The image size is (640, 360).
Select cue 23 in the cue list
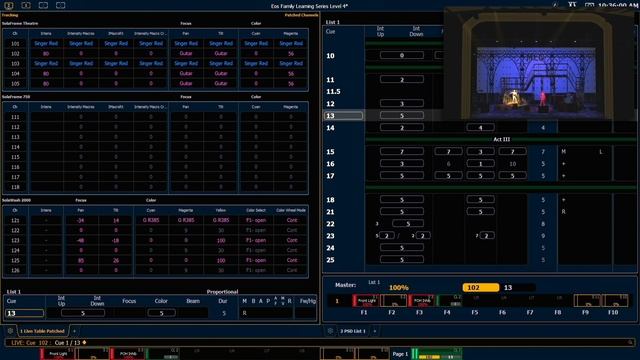(x=330, y=236)
